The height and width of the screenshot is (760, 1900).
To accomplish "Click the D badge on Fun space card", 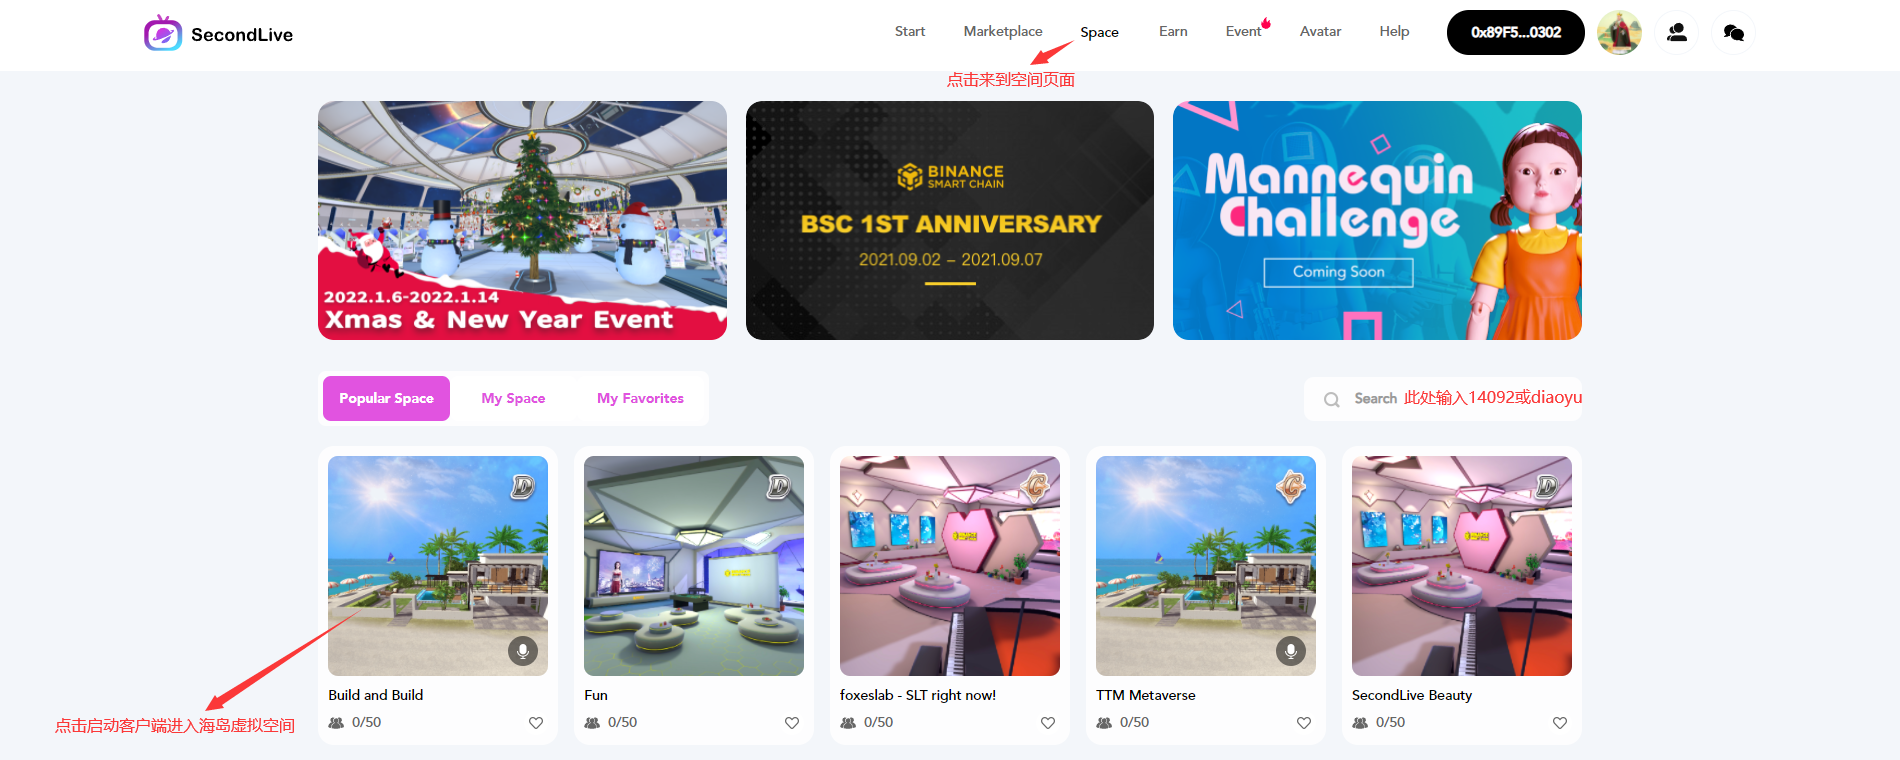I will [779, 486].
